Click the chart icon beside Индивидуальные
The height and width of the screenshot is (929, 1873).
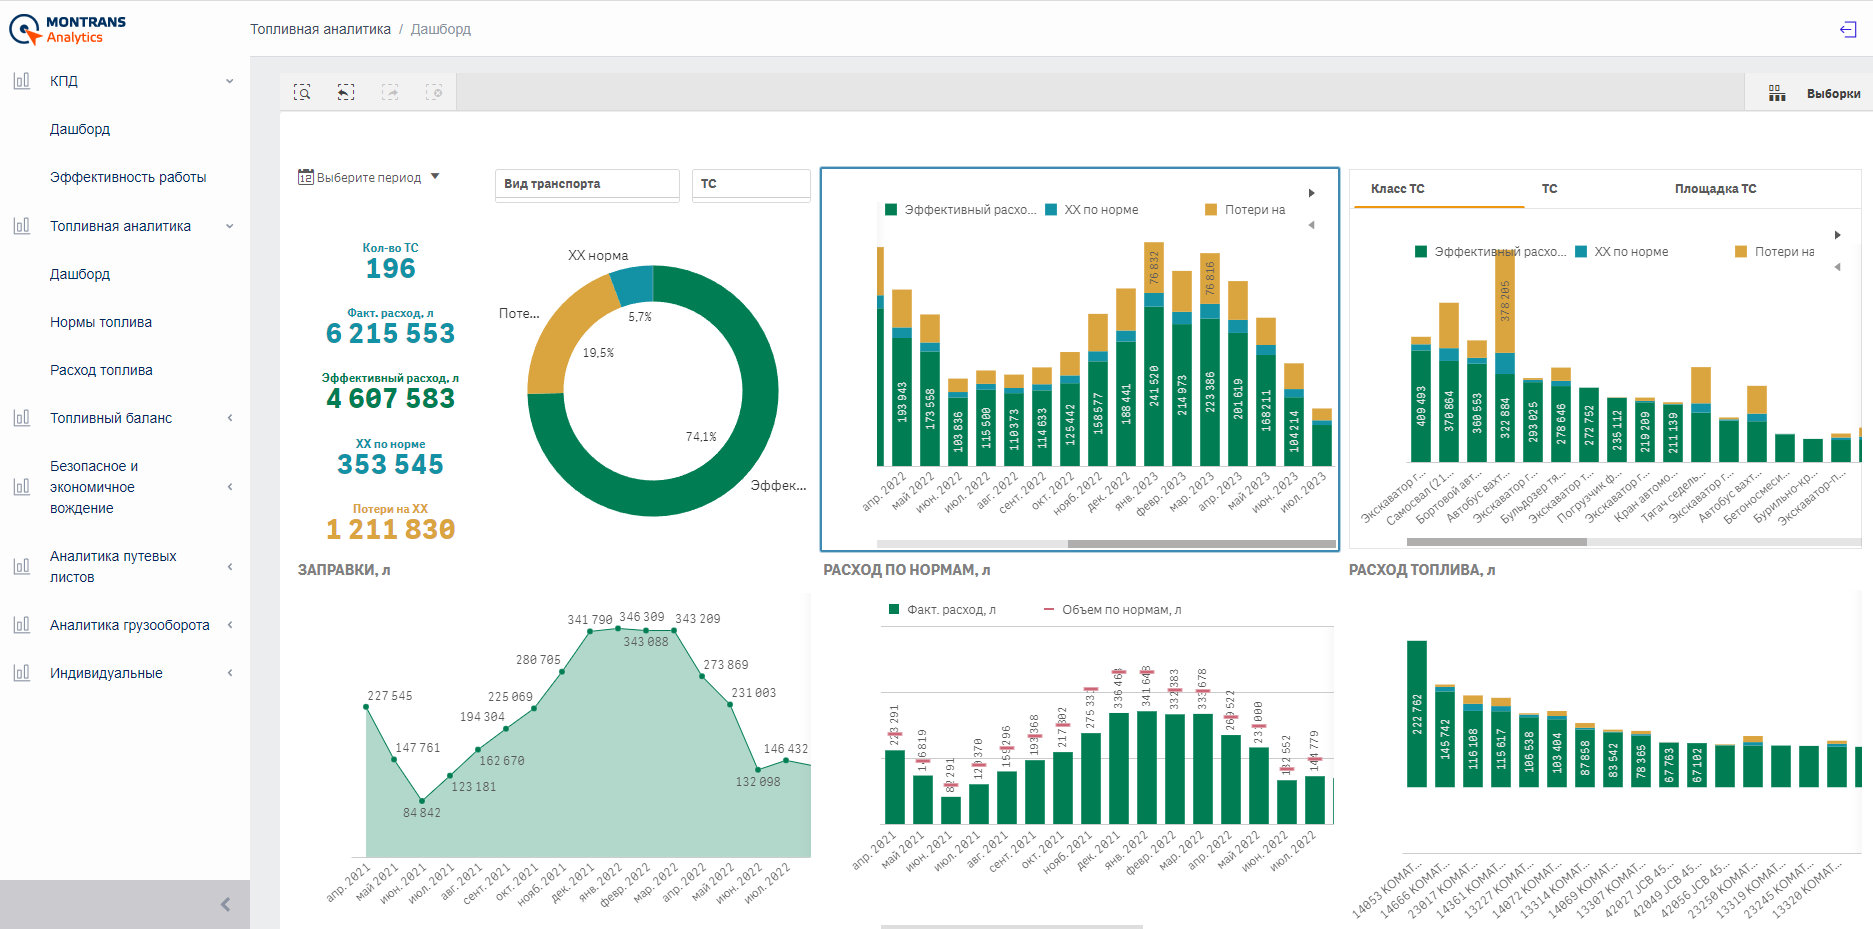(22, 673)
